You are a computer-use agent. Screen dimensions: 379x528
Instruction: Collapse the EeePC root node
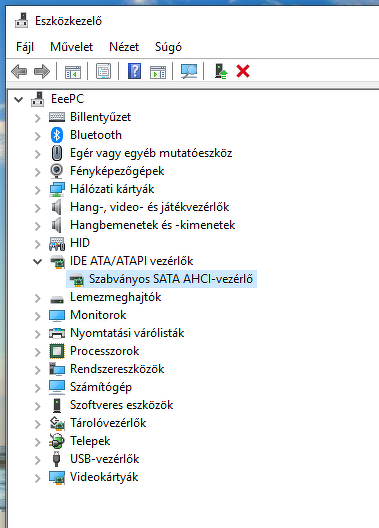(19, 99)
